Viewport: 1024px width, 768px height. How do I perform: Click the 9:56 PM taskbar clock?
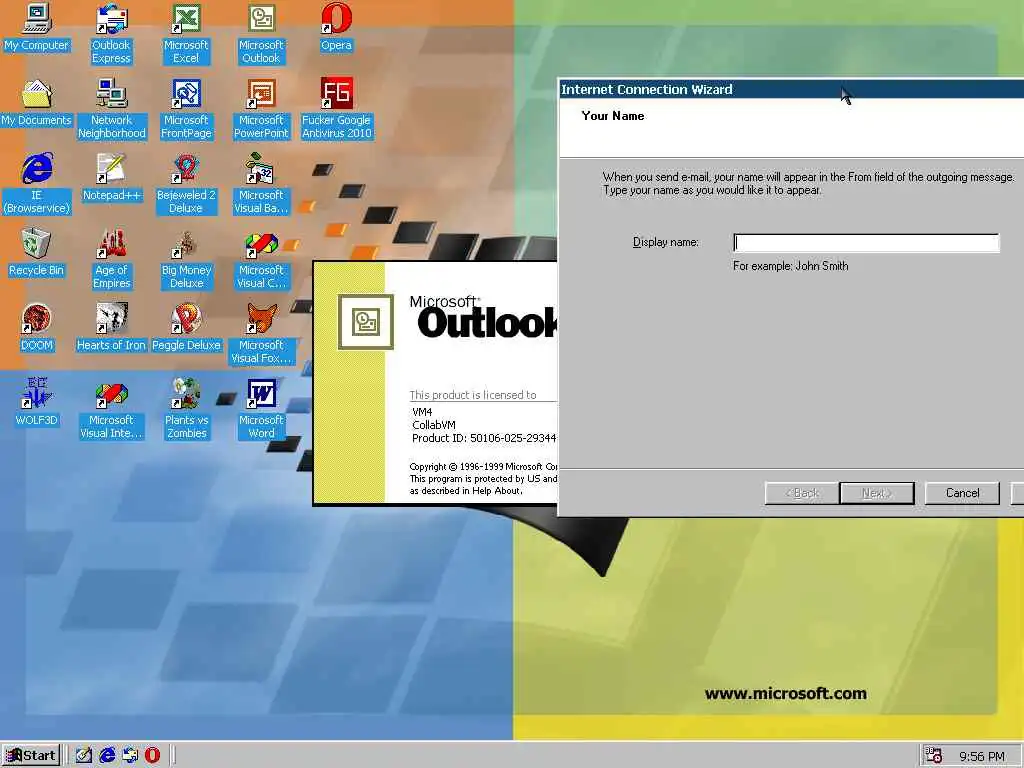coord(982,756)
